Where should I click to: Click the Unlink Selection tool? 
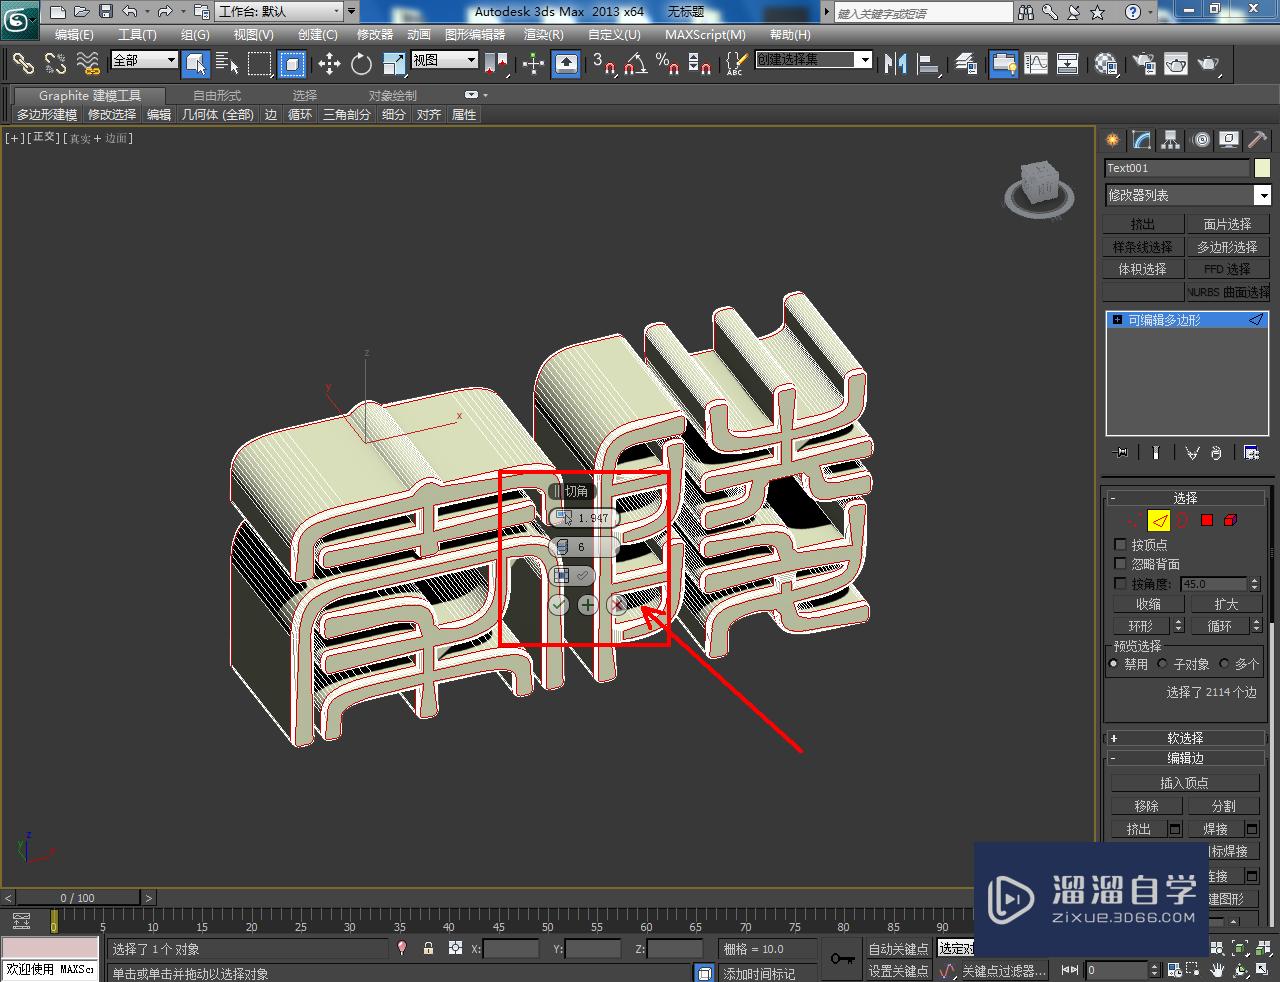(55, 64)
